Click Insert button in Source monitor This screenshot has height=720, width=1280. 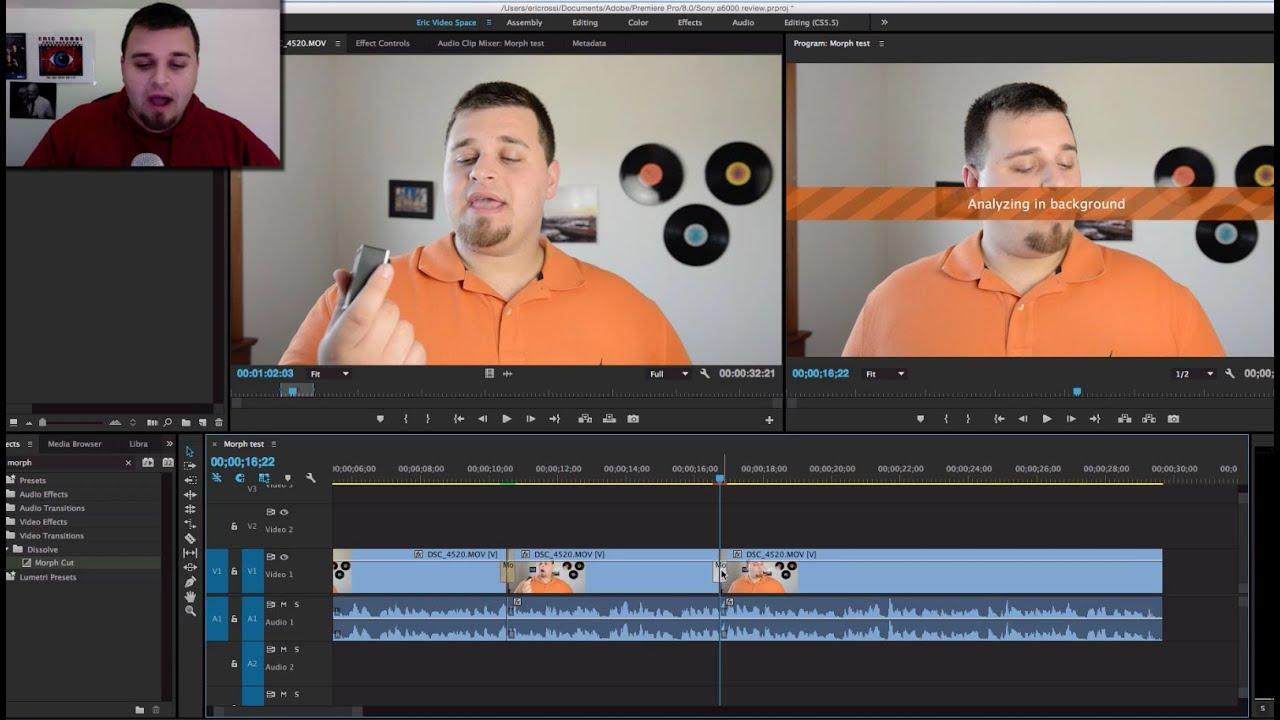[585, 419]
